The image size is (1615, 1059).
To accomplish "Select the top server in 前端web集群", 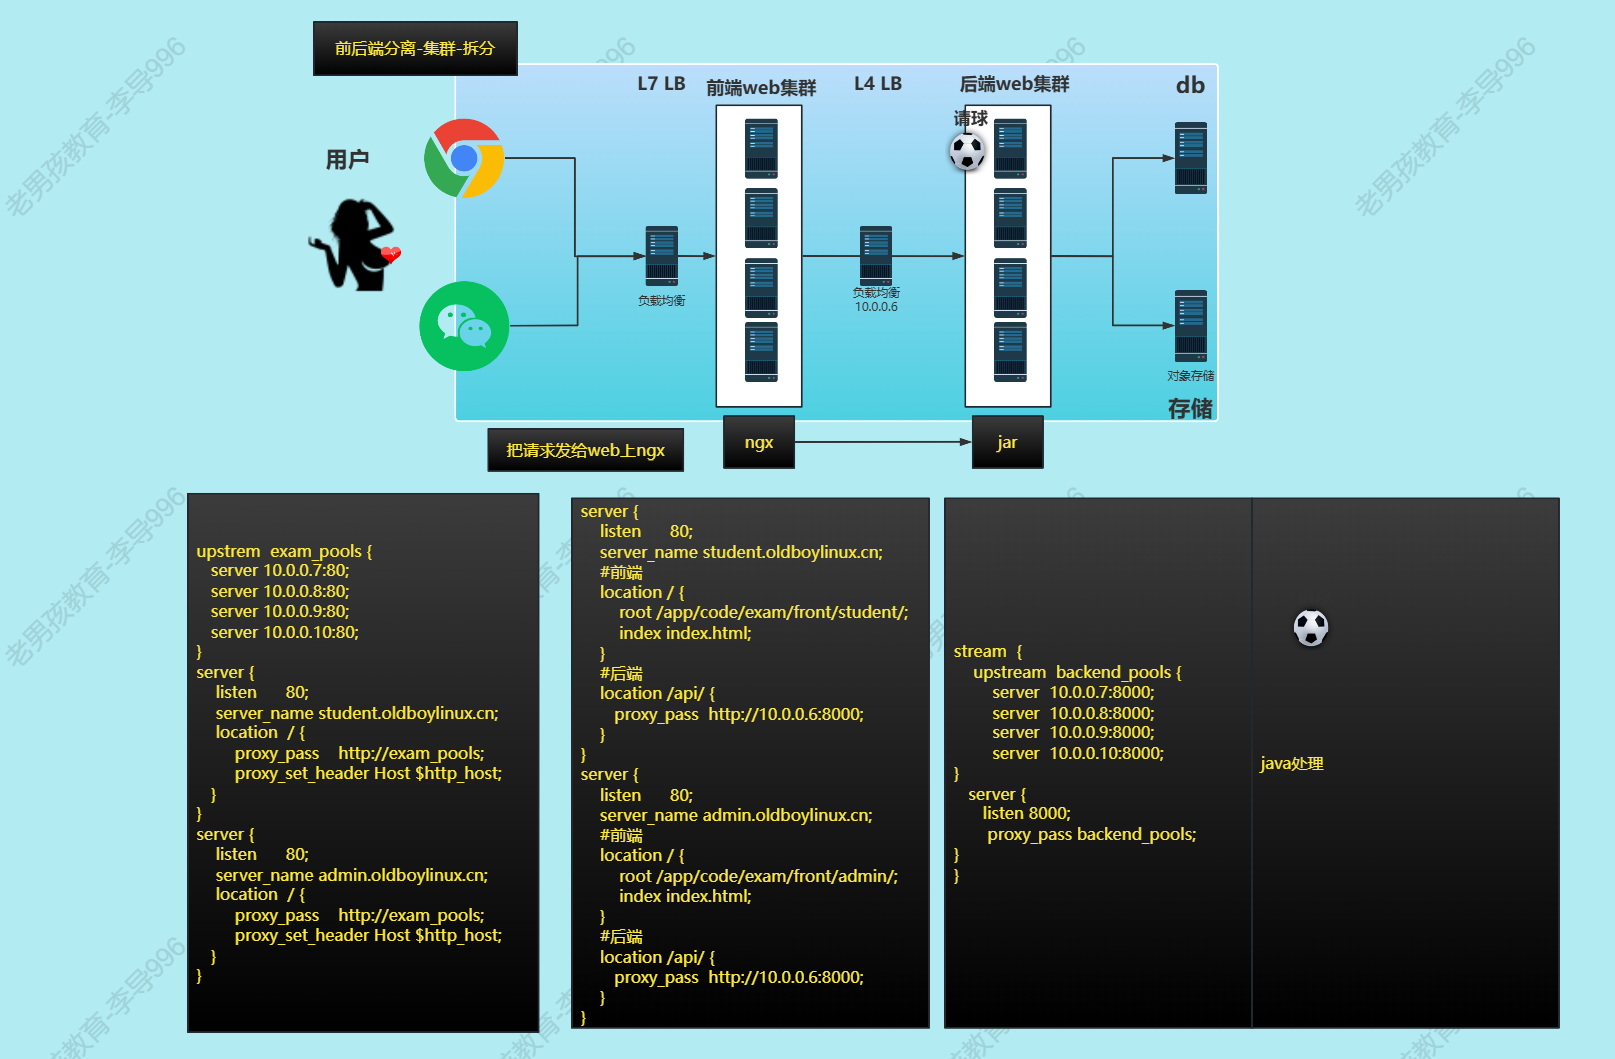I will [x=760, y=148].
